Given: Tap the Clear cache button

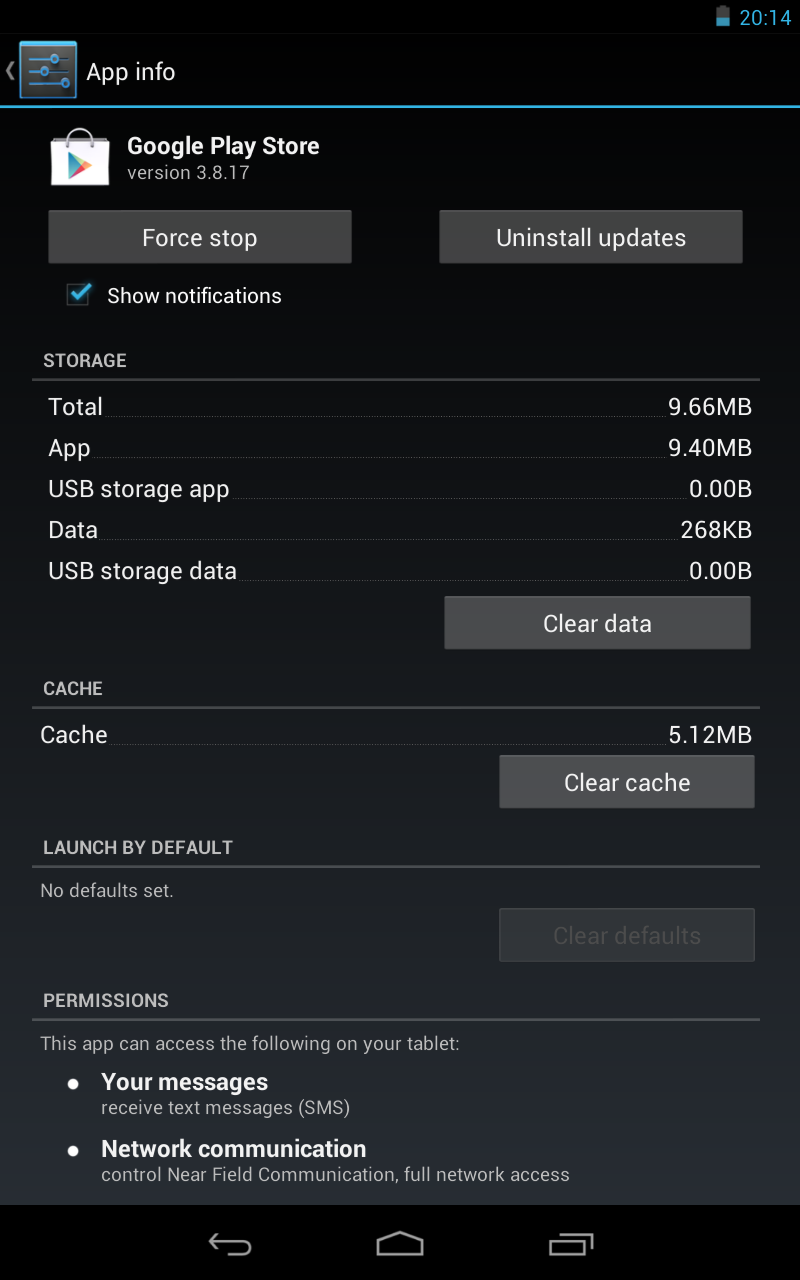Looking at the screenshot, I should pos(627,782).
